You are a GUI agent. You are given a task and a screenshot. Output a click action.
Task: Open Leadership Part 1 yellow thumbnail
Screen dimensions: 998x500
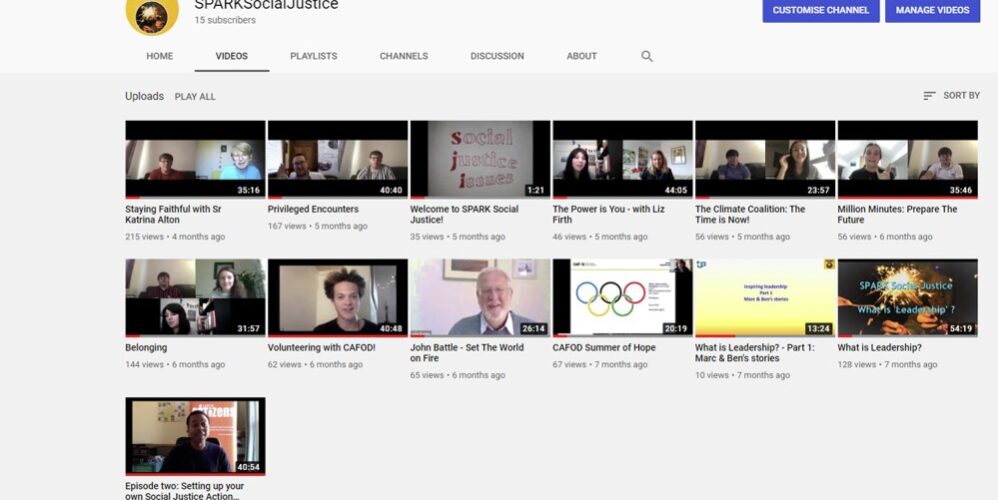(765, 298)
